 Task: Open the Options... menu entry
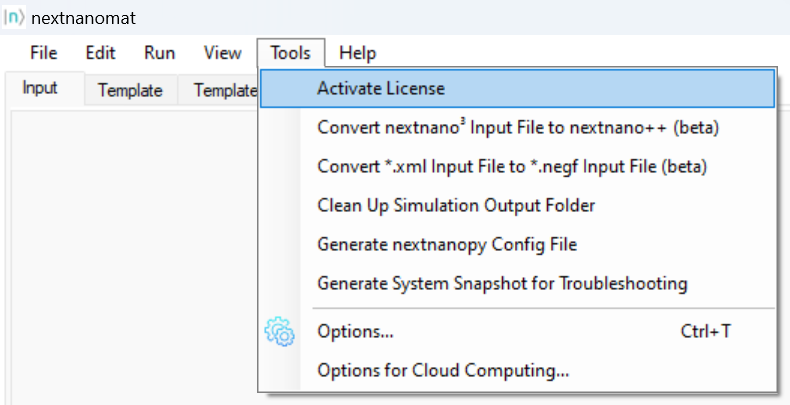(x=355, y=331)
